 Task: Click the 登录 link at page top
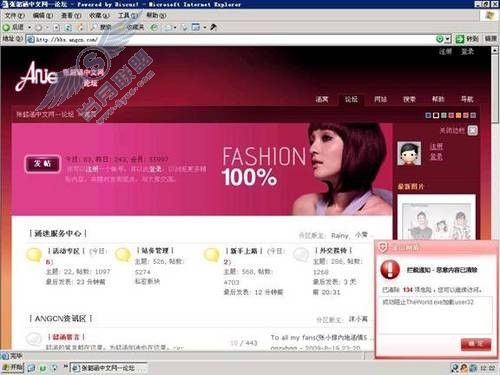pos(467,51)
